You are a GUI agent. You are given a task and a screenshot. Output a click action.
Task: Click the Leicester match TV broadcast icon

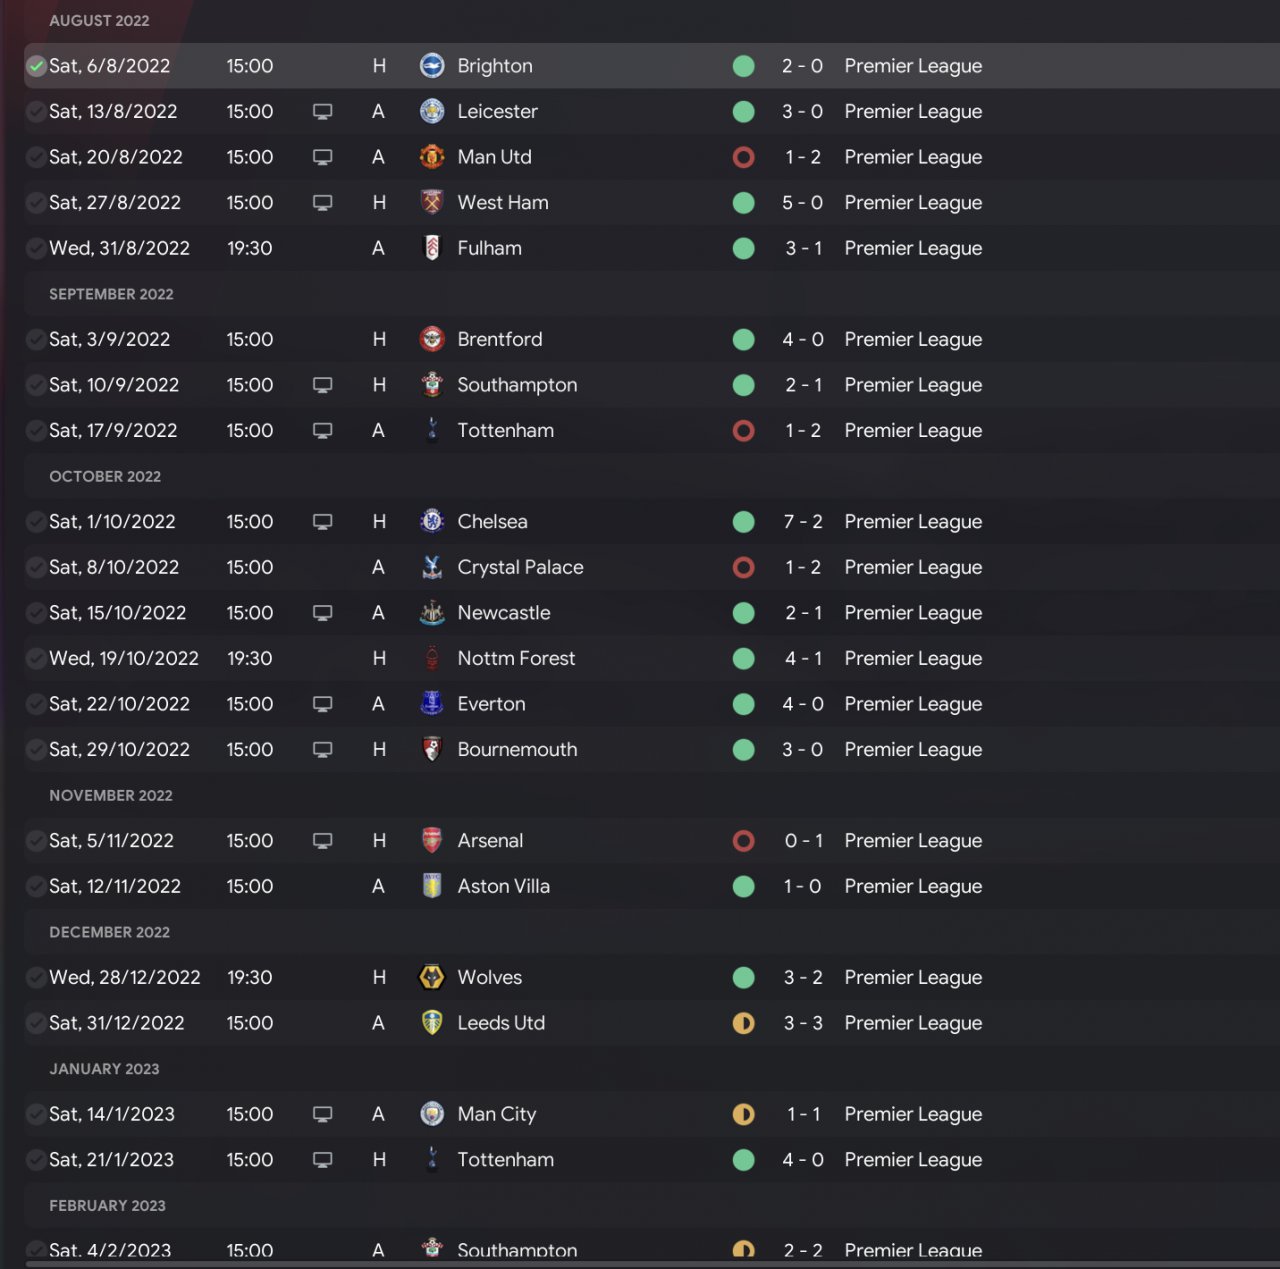pos(322,112)
